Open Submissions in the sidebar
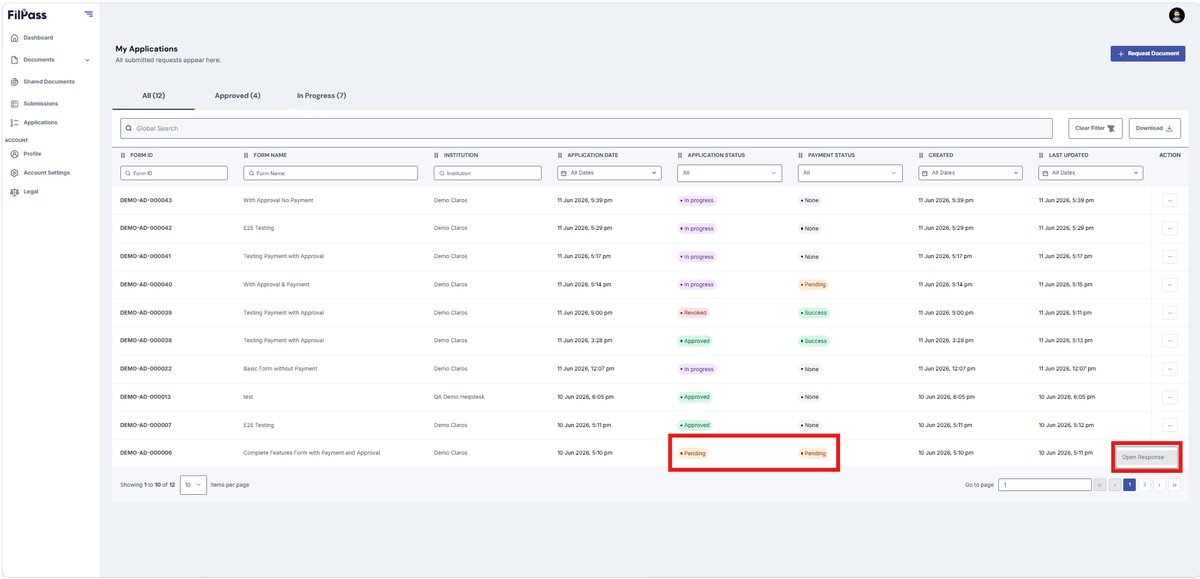The height and width of the screenshot is (579, 1200). (41, 104)
